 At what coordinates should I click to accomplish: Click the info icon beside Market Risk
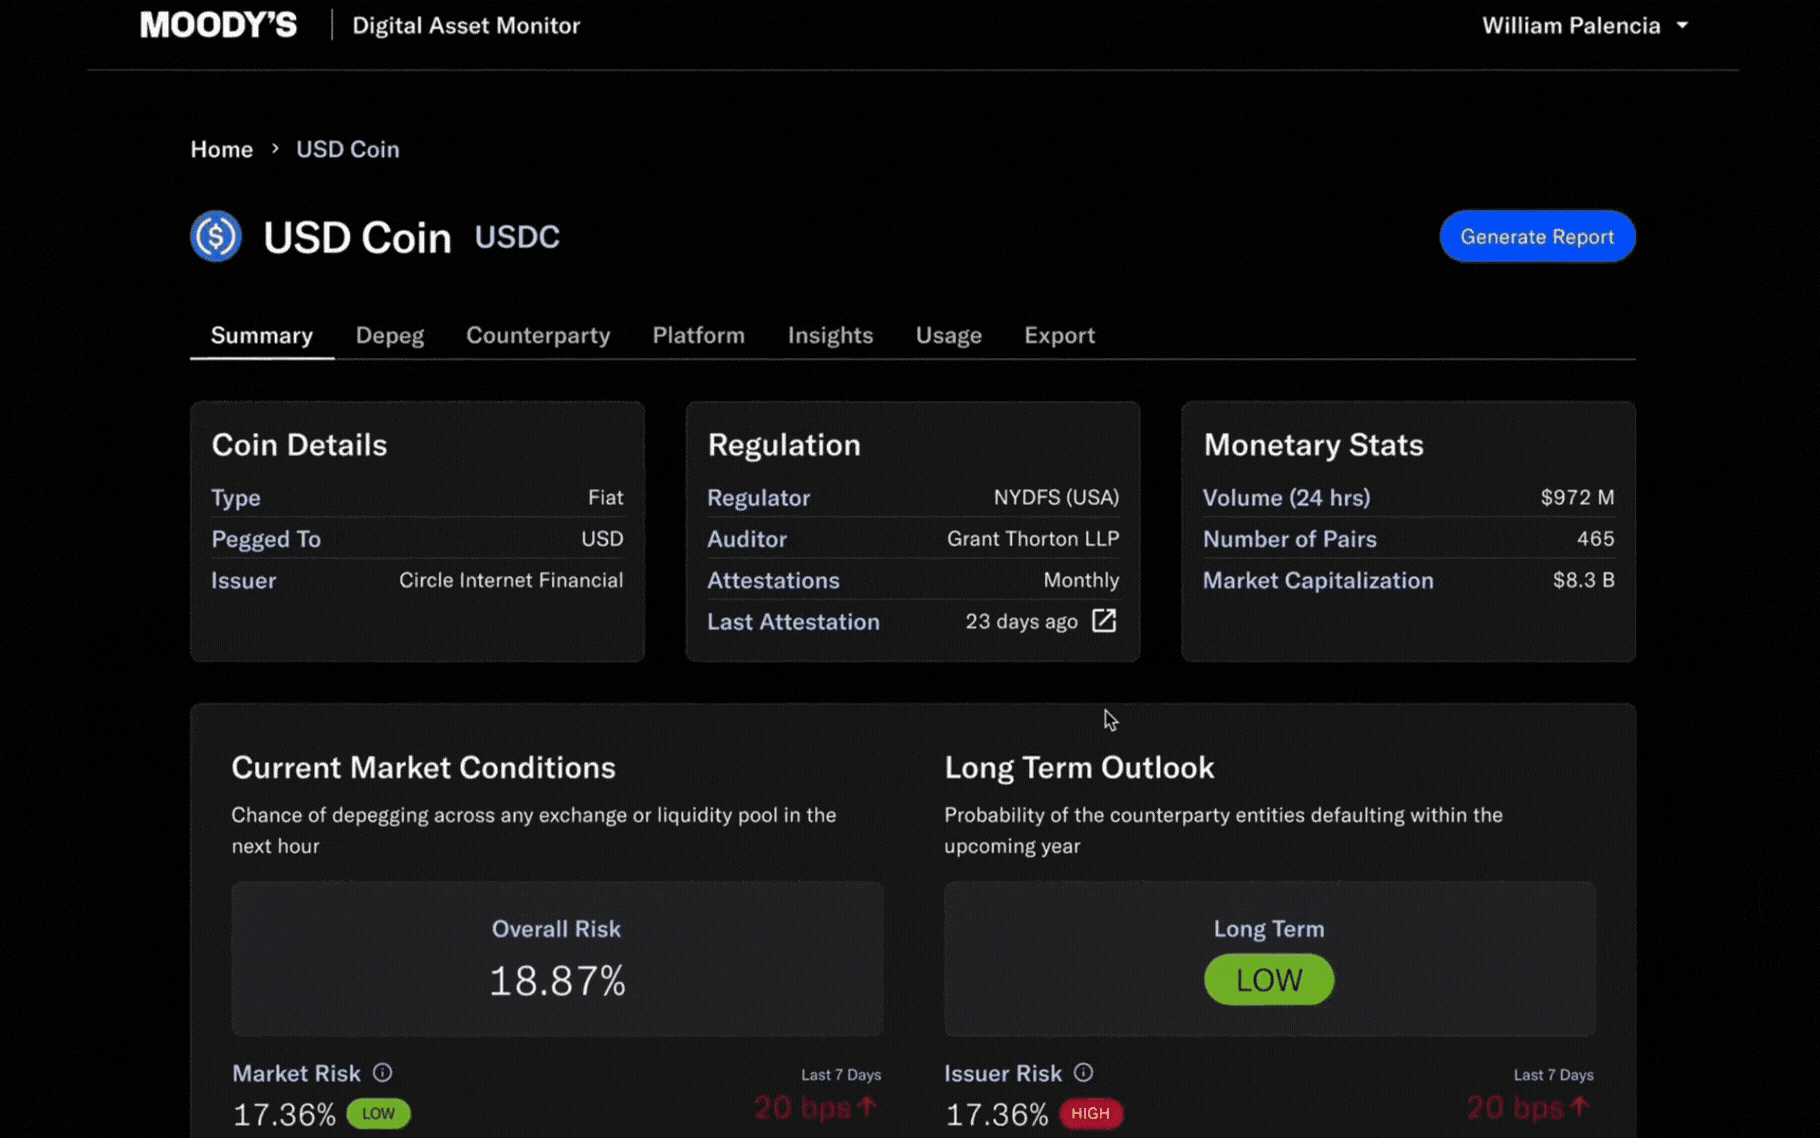pos(383,1072)
